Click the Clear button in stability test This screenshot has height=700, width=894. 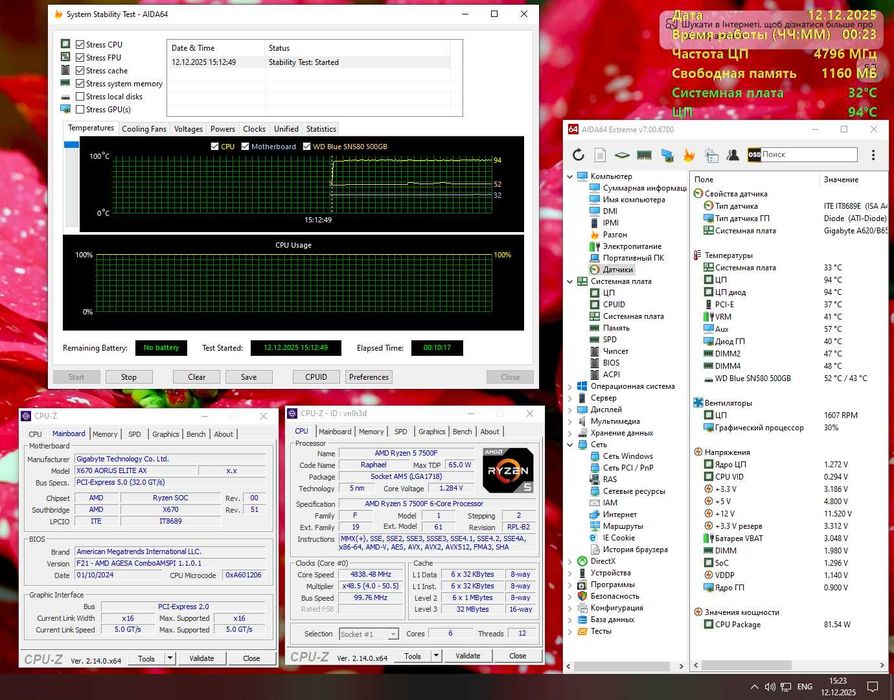196,377
